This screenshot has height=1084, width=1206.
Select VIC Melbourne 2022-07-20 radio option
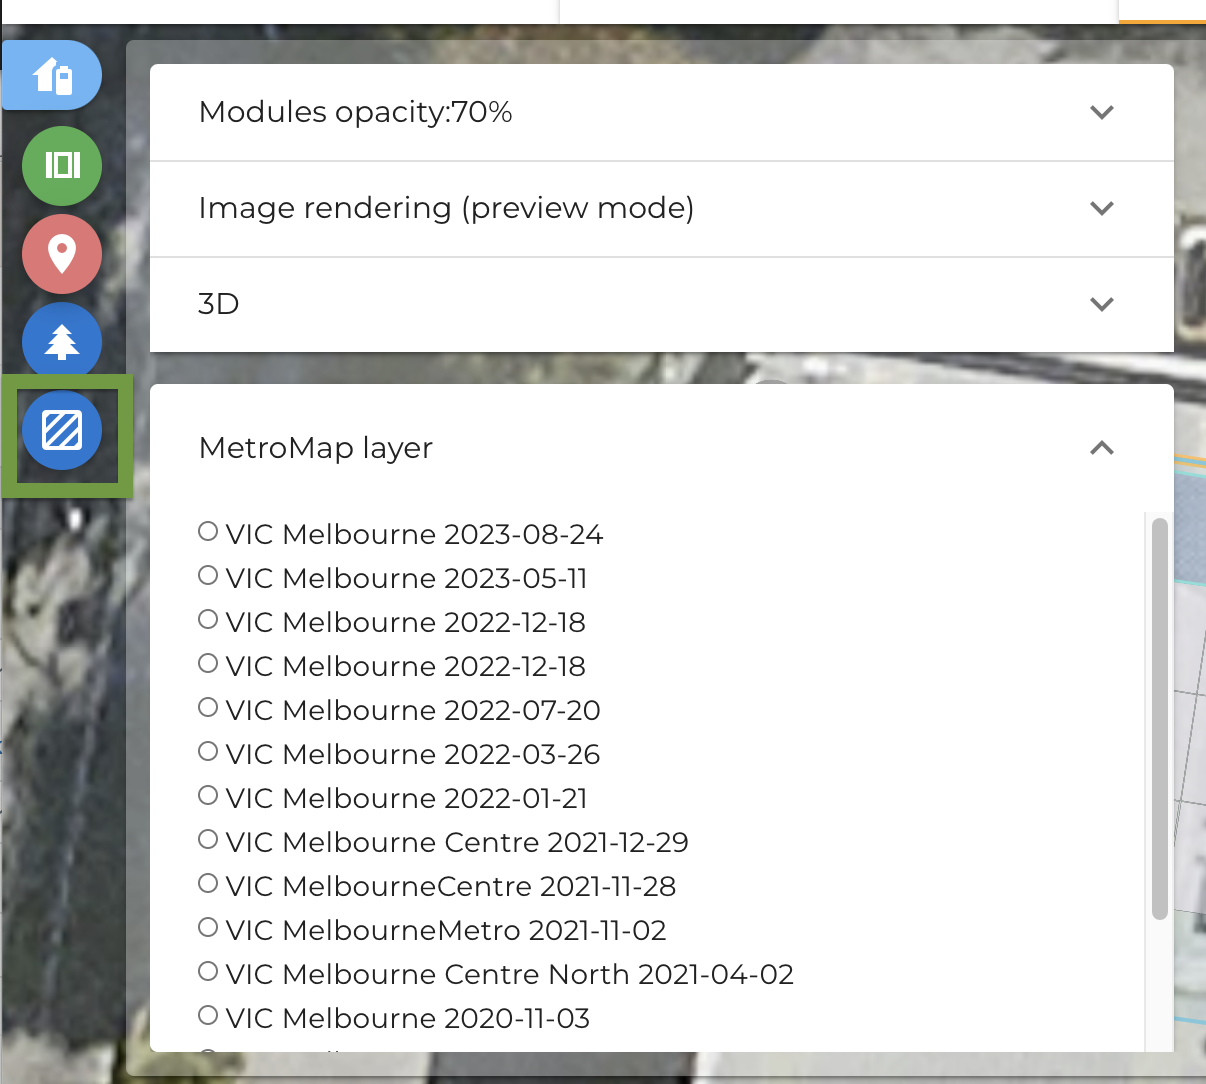[208, 707]
